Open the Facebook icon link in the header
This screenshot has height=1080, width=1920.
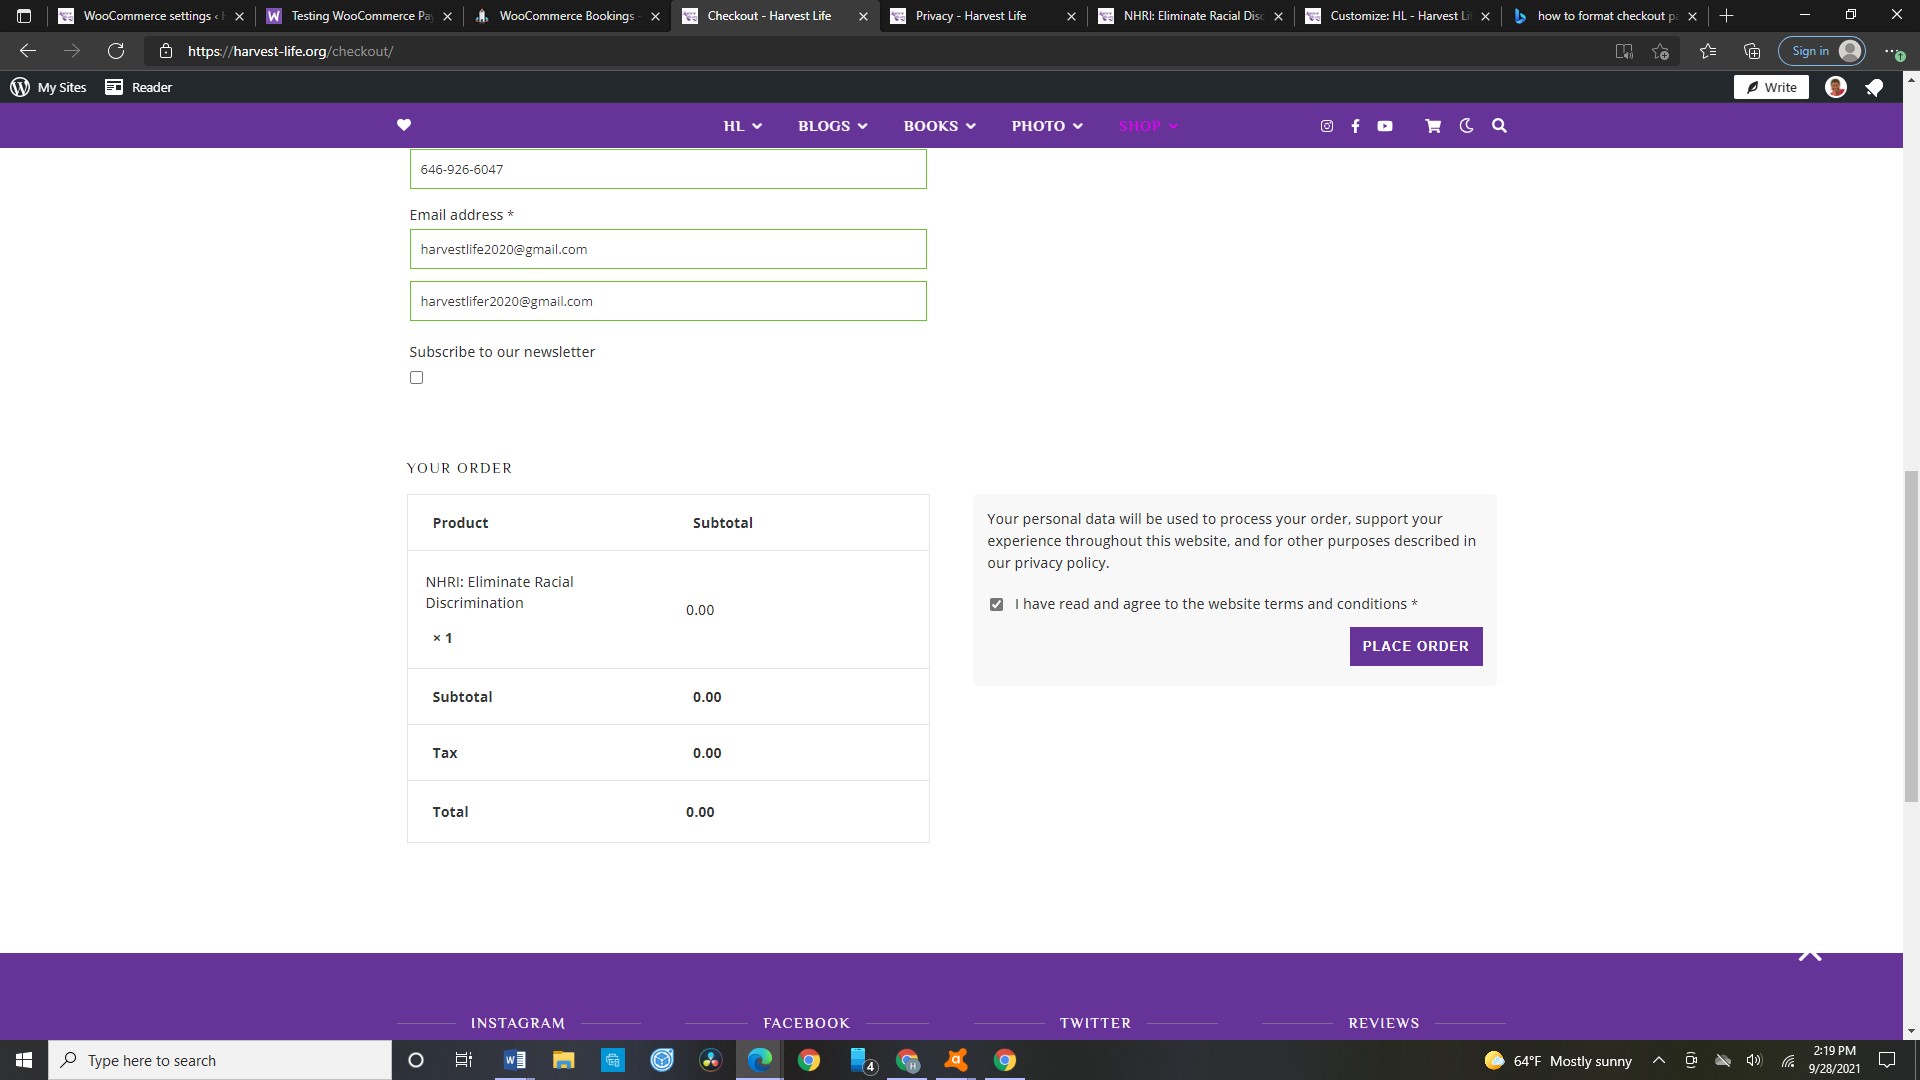pos(1355,126)
